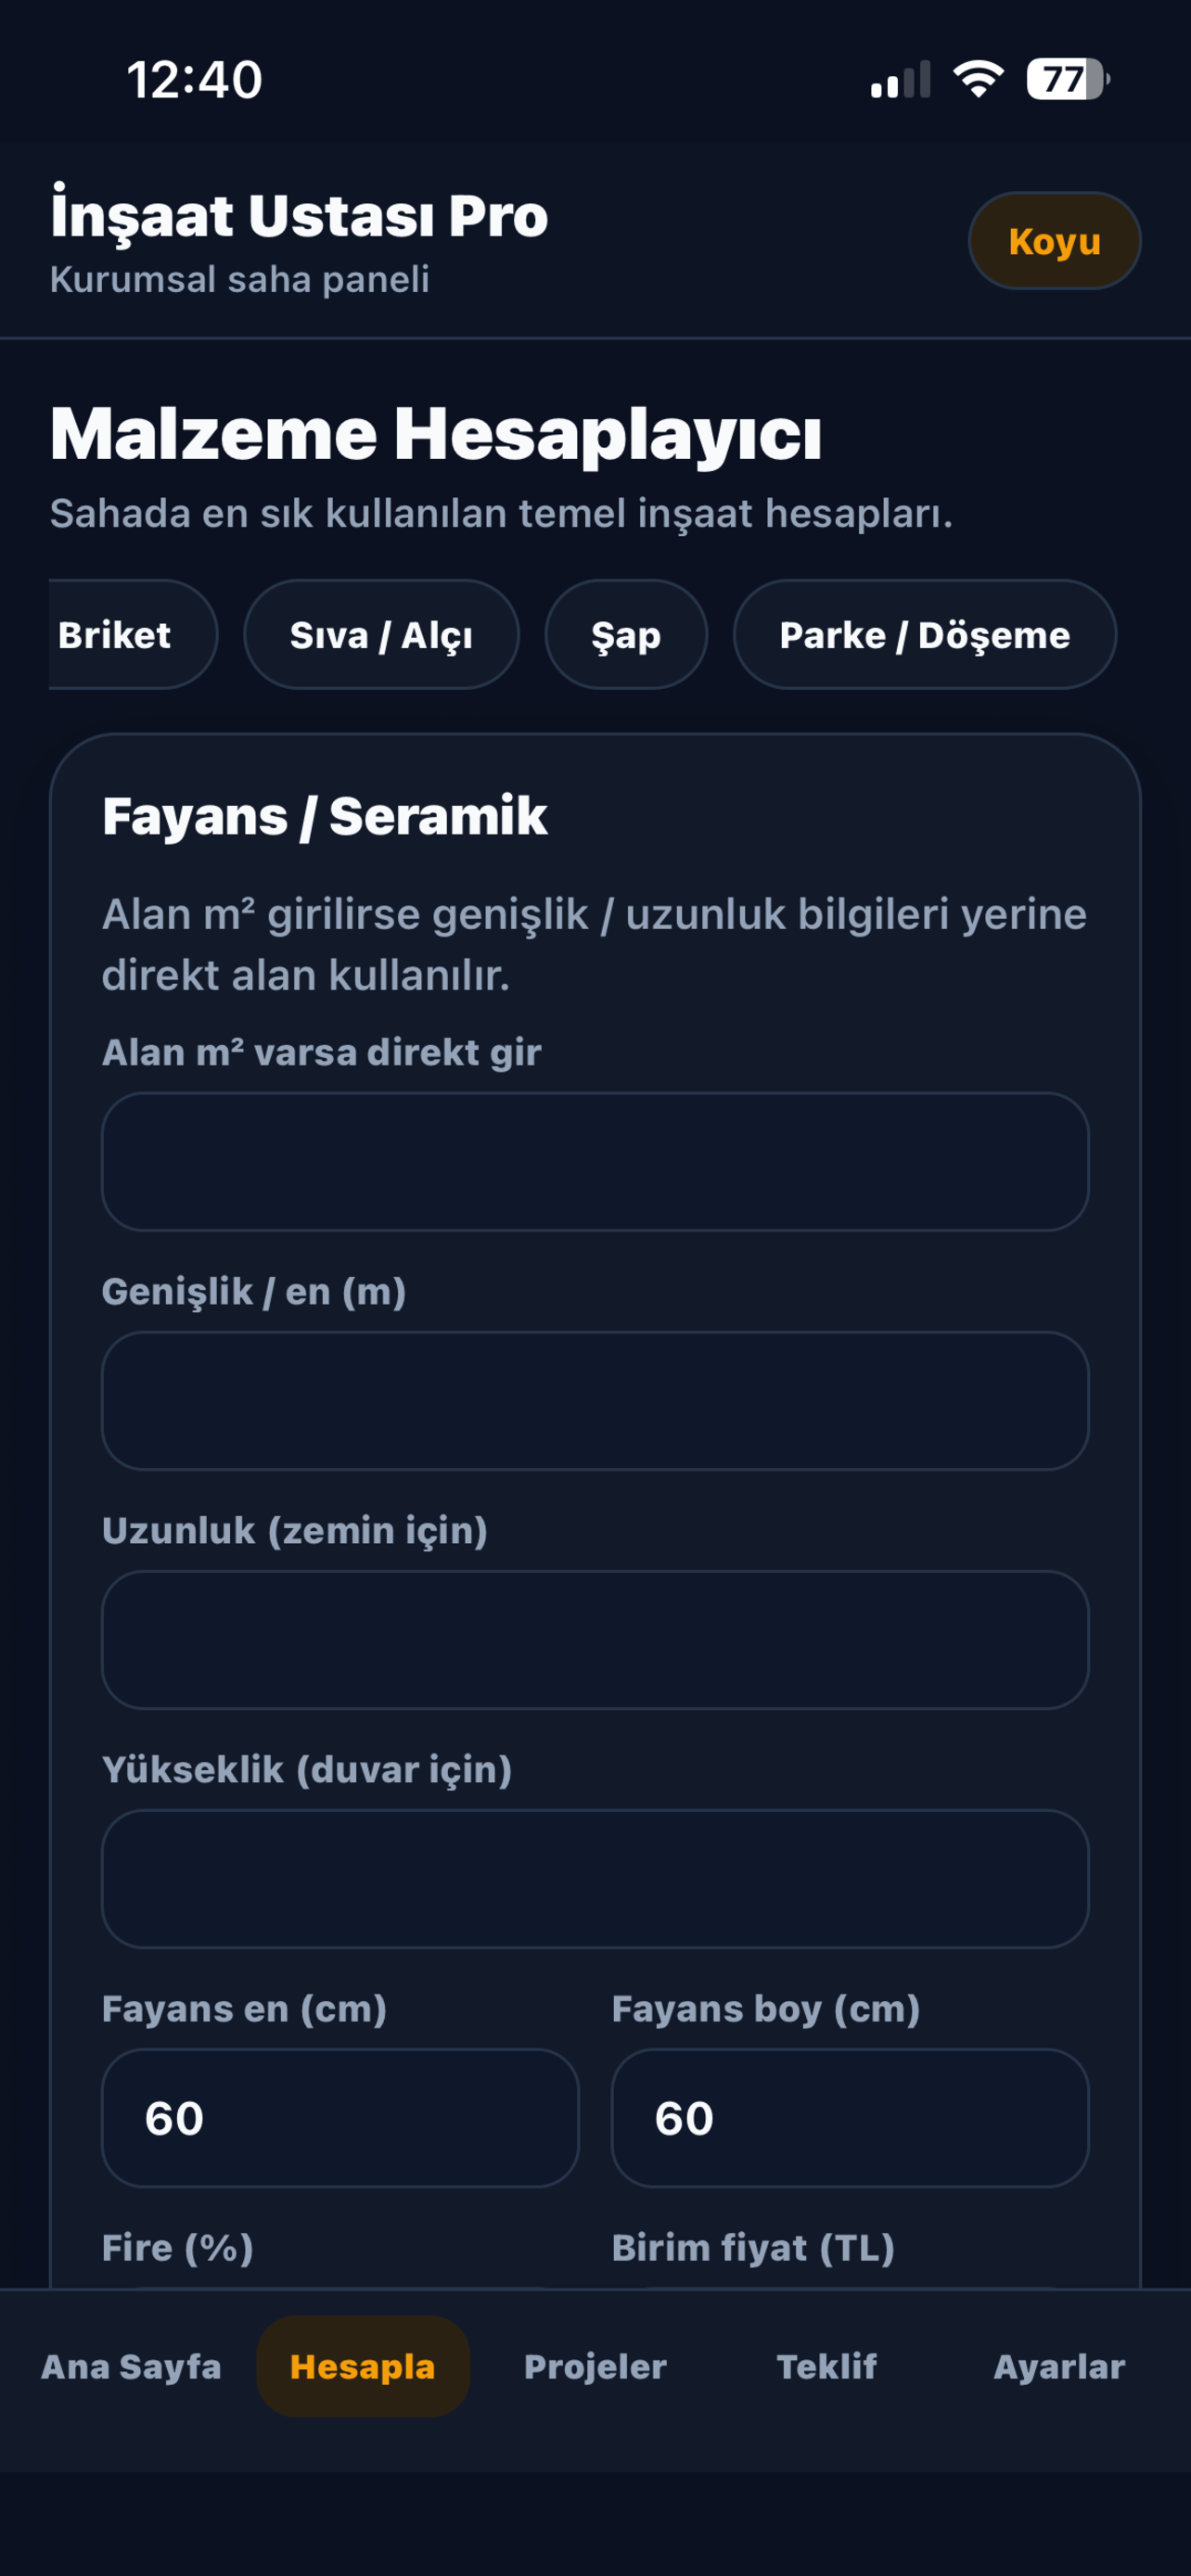Edit the Fayans en (cm) value
Screen dimensions: 1191x2576
340,2117
